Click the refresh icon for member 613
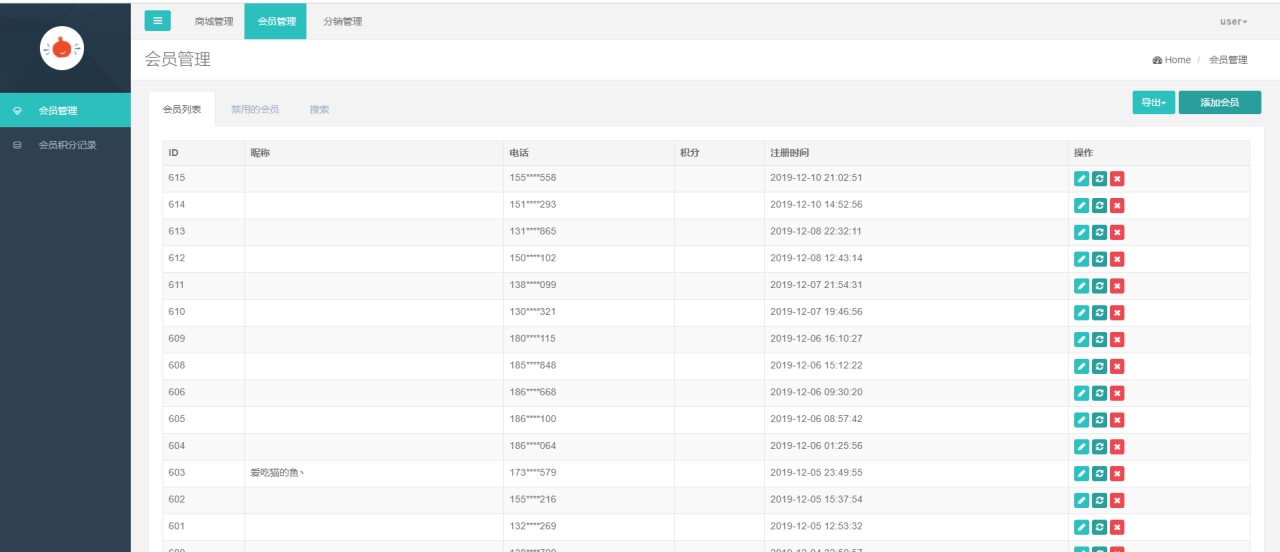This screenshot has height=552, width=1280. [x=1099, y=232]
